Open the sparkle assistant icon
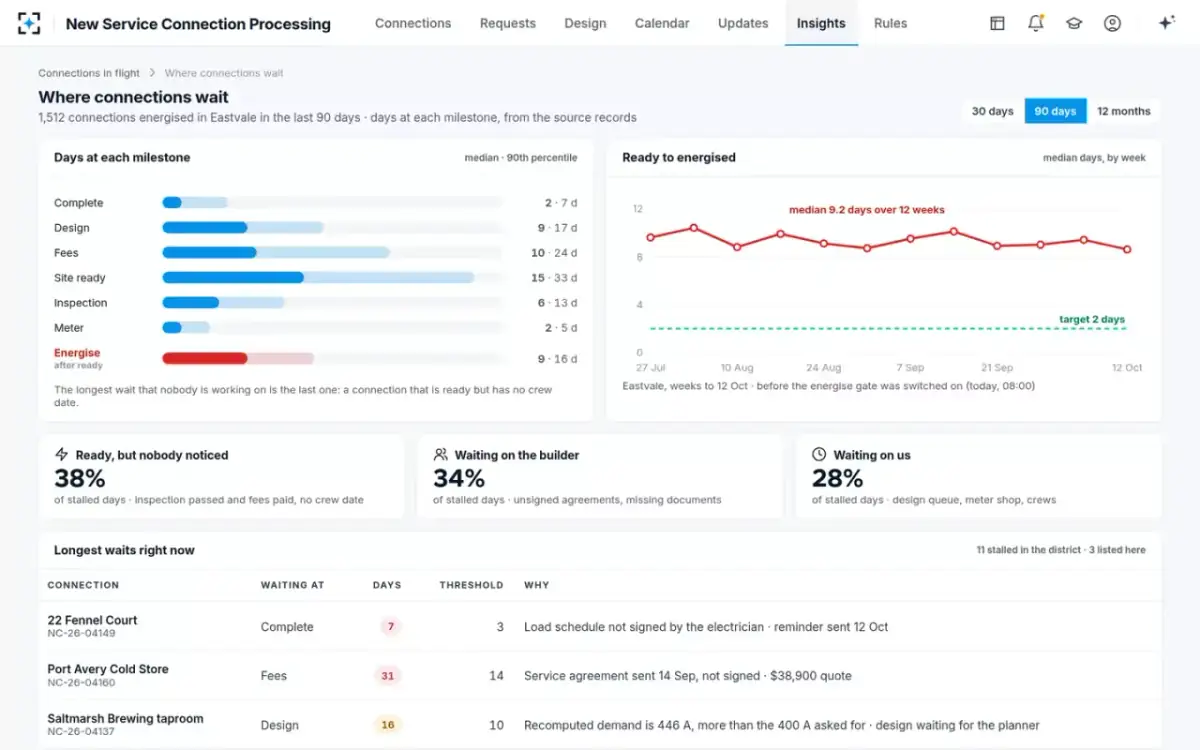 click(1166, 23)
